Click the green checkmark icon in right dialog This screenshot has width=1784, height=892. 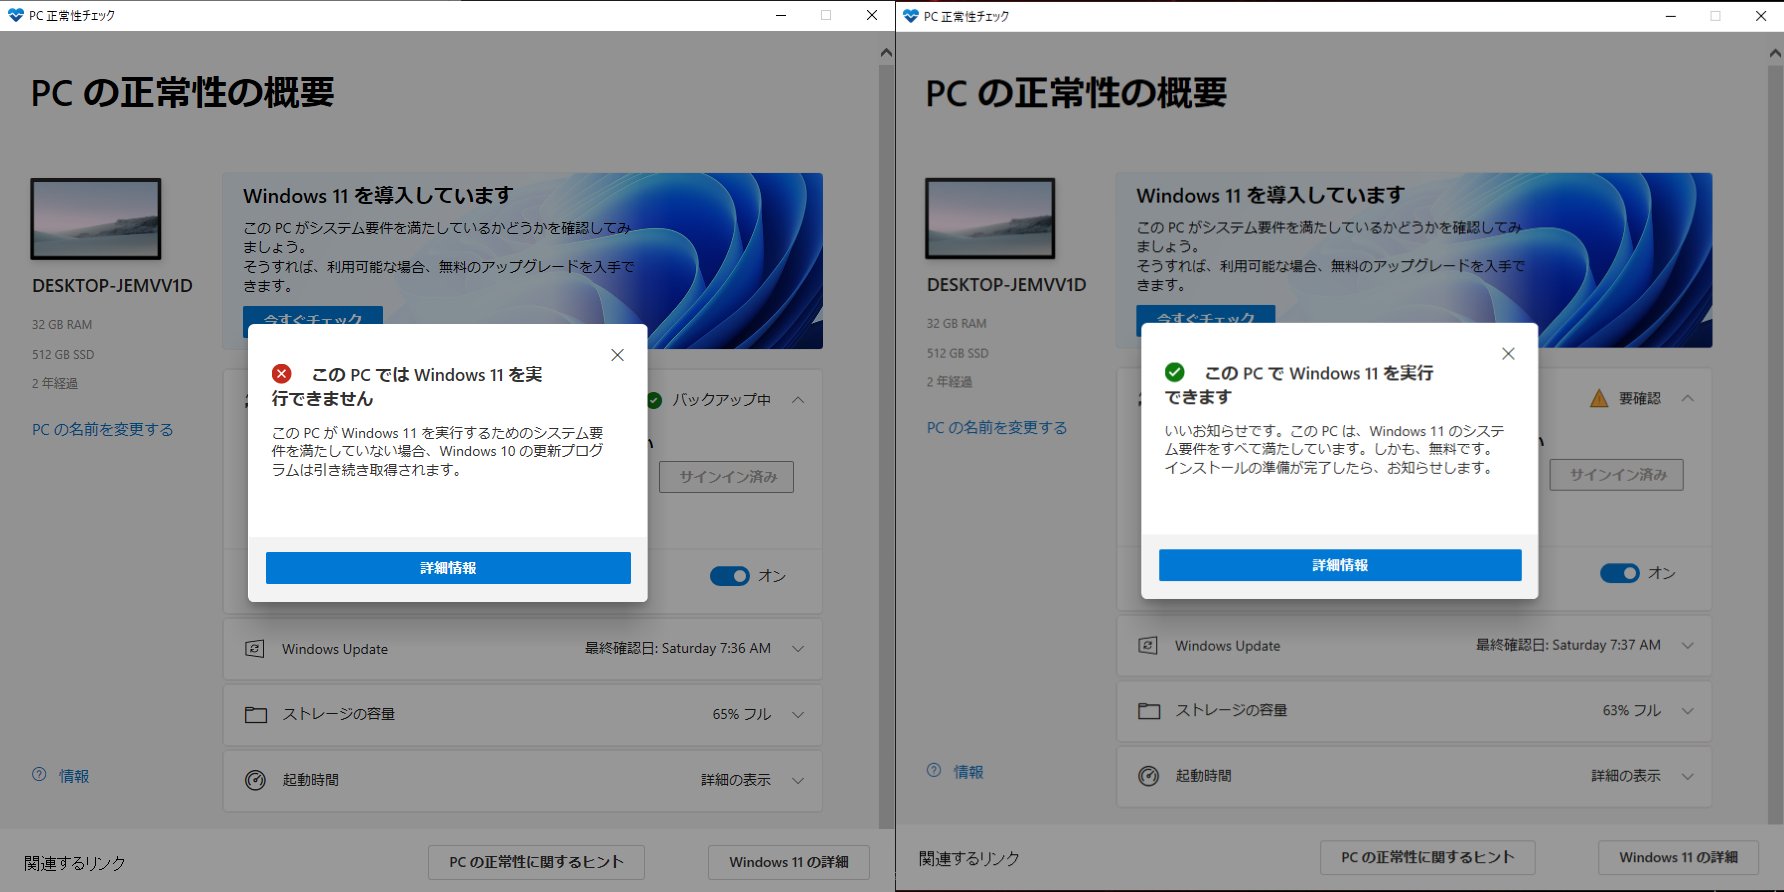point(1175,372)
